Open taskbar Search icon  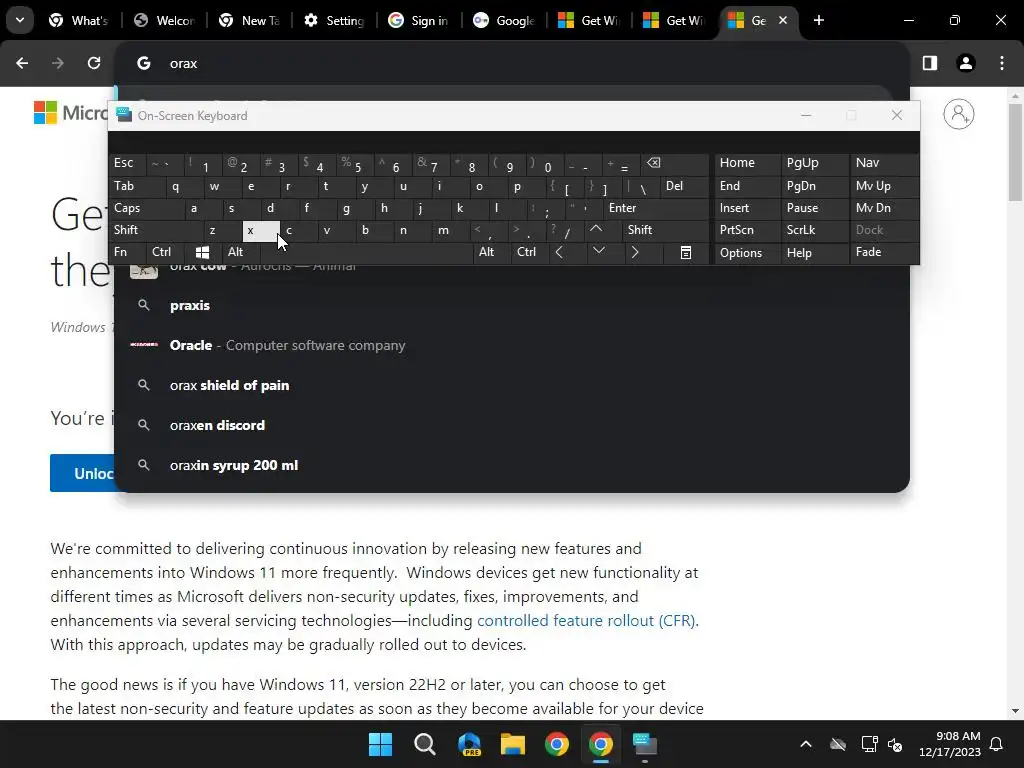[x=424, y=744]
